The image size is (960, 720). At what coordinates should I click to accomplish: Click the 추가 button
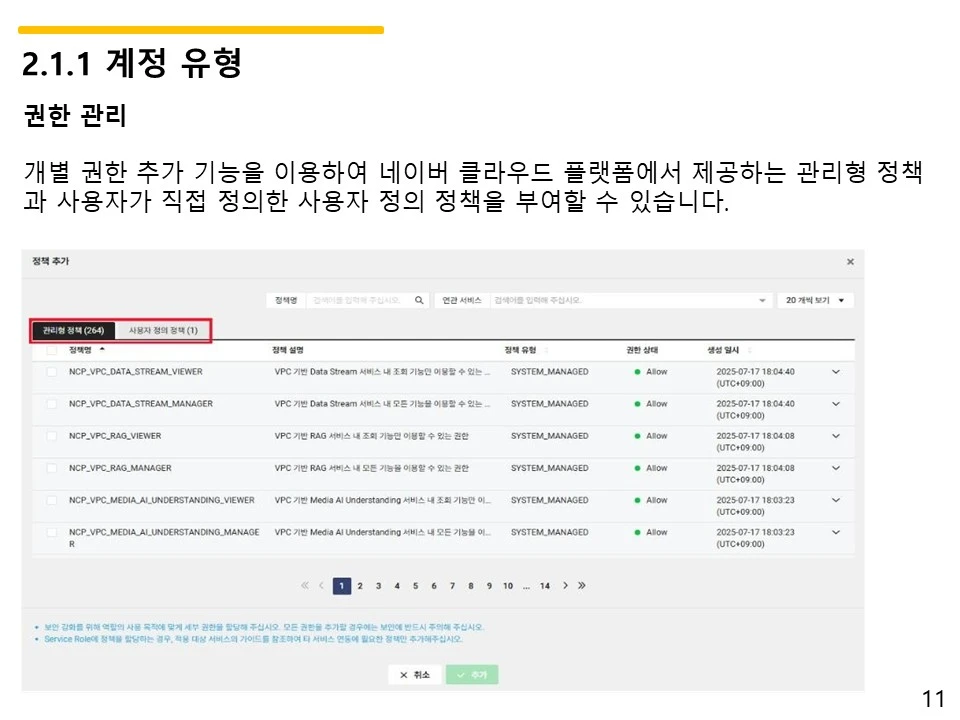click(x=471, y=674)
